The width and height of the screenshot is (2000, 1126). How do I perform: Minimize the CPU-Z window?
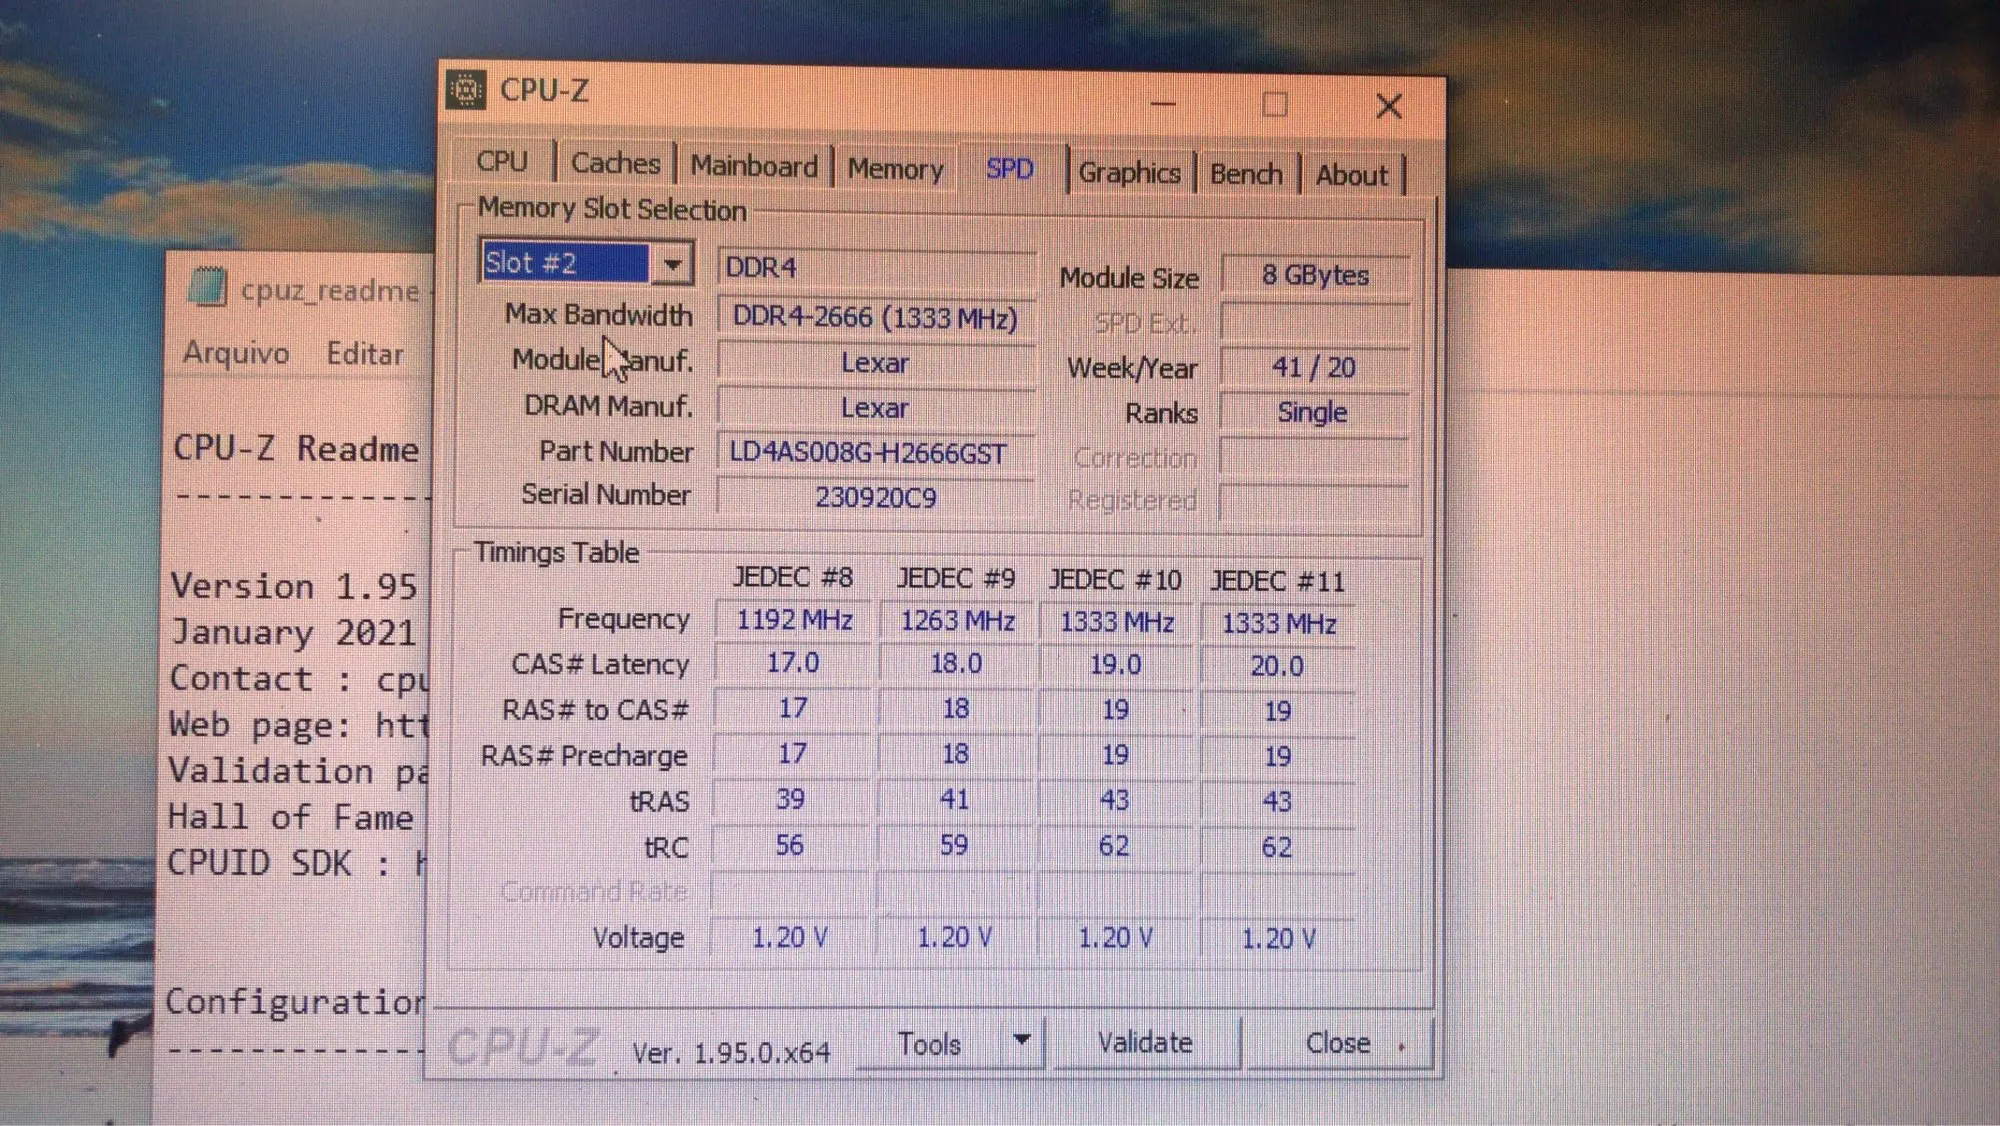[1163, 104]
